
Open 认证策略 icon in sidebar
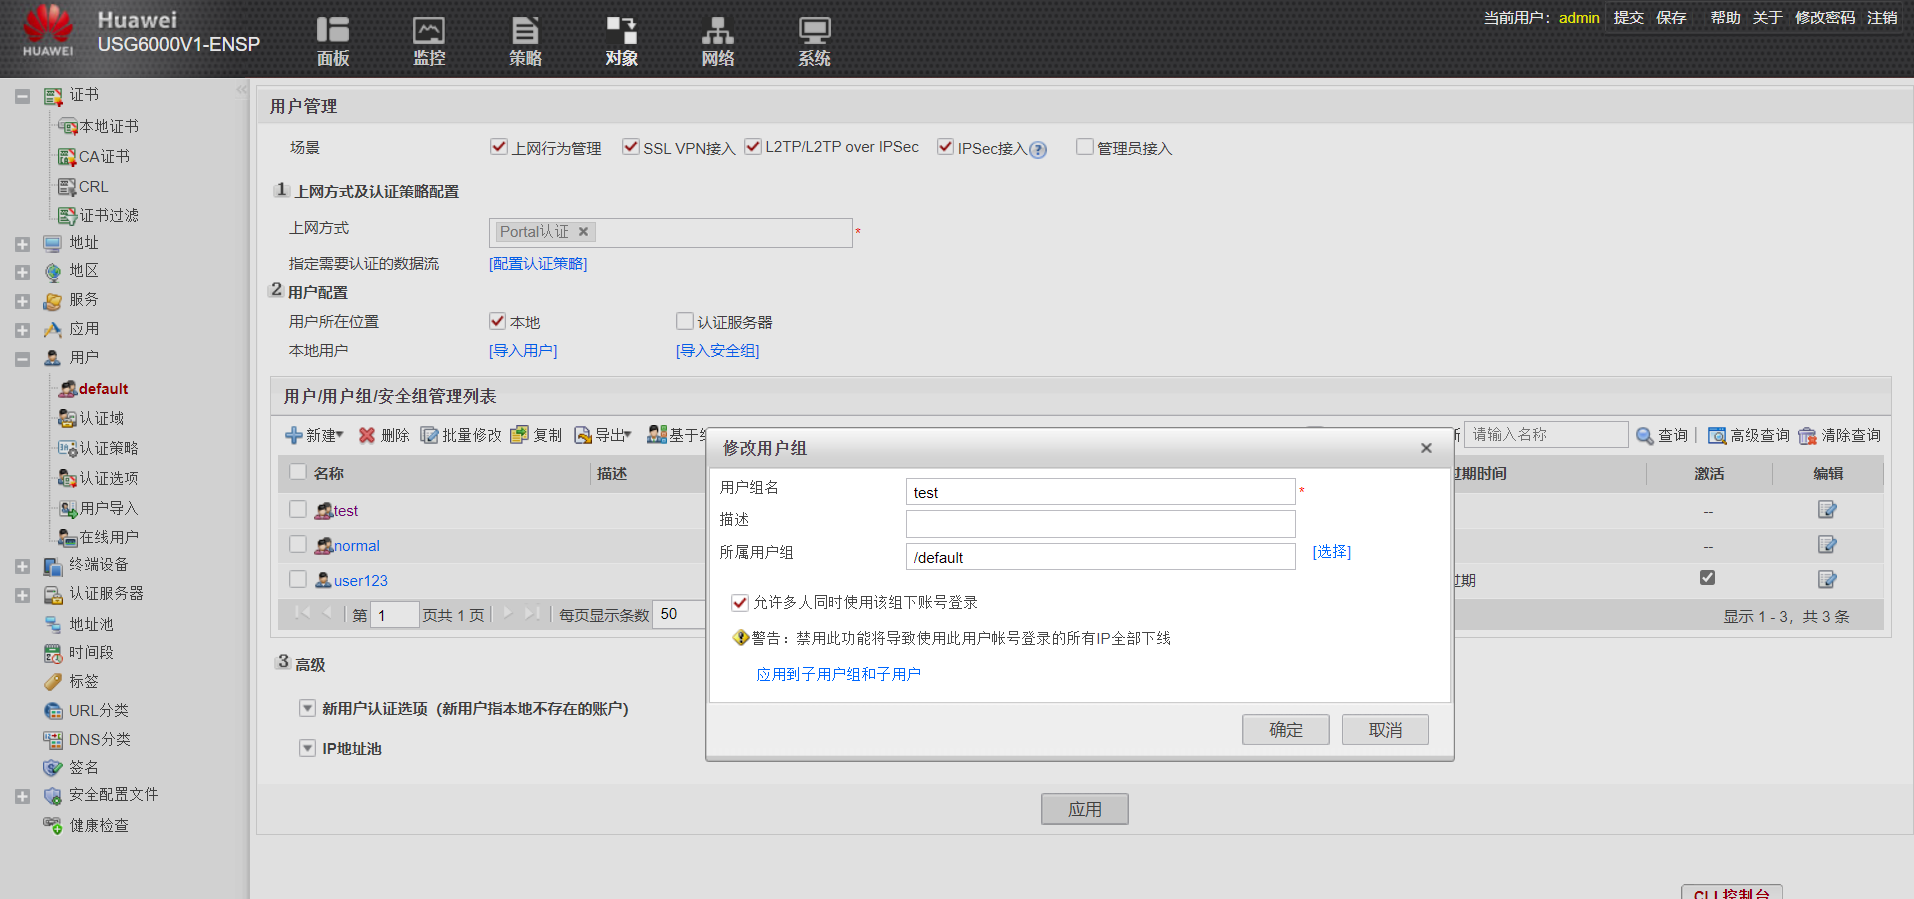pos(67,449)
